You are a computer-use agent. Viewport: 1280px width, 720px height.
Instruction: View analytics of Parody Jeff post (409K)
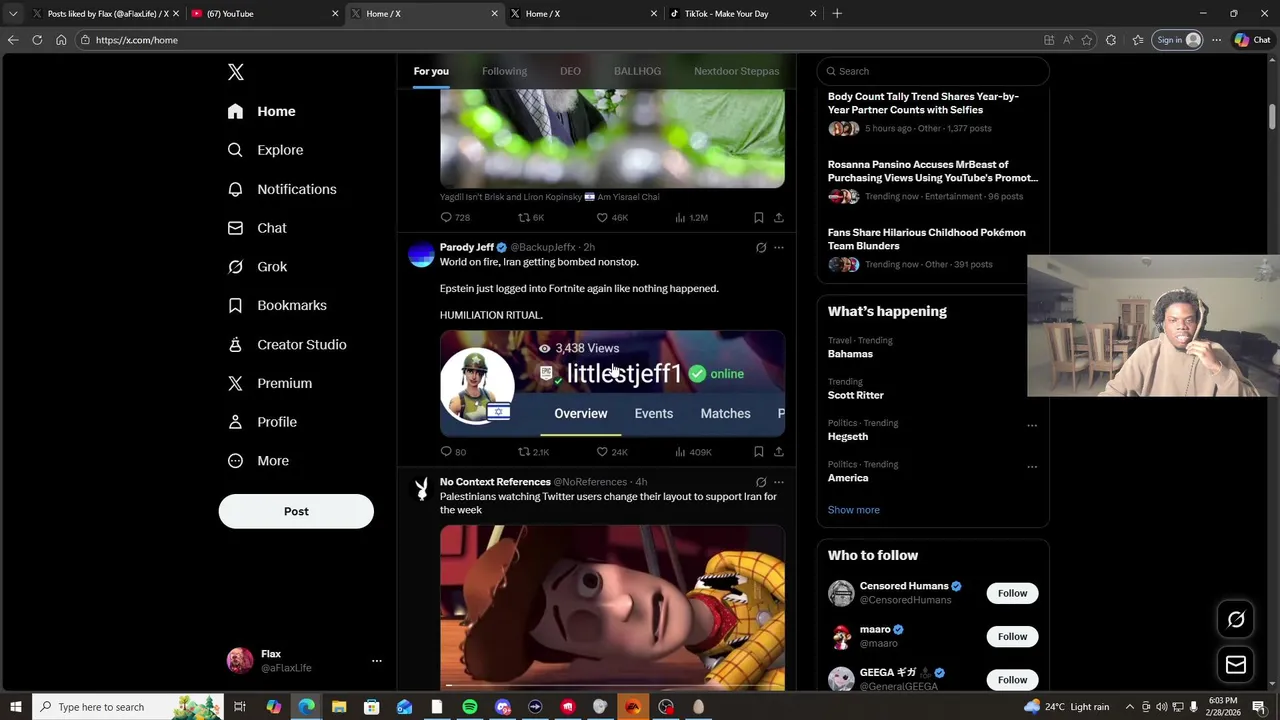pyautogui.click(x=693, y=452)
